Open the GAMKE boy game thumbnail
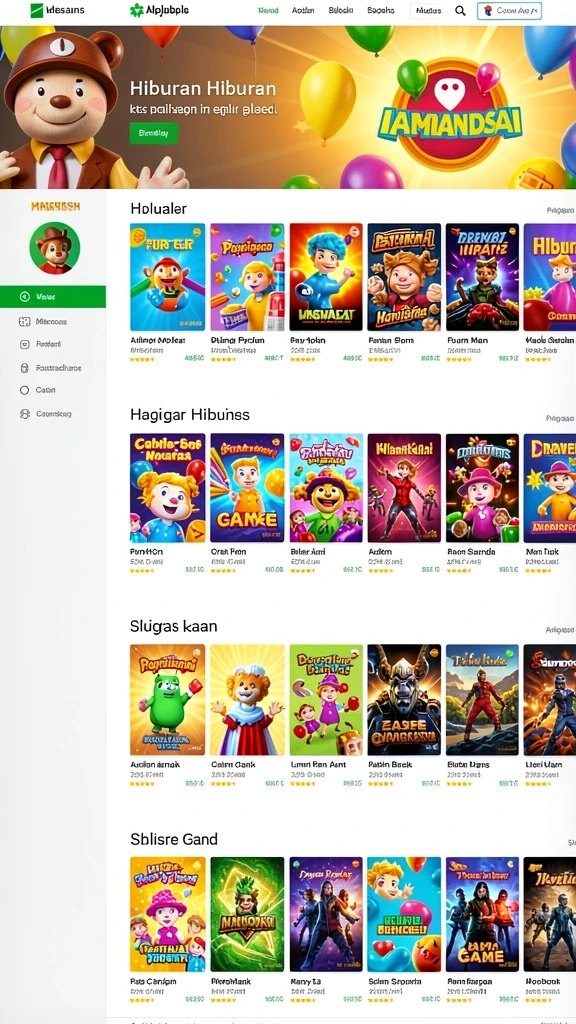The image size is (576, 1024). (x=247, y=488)
